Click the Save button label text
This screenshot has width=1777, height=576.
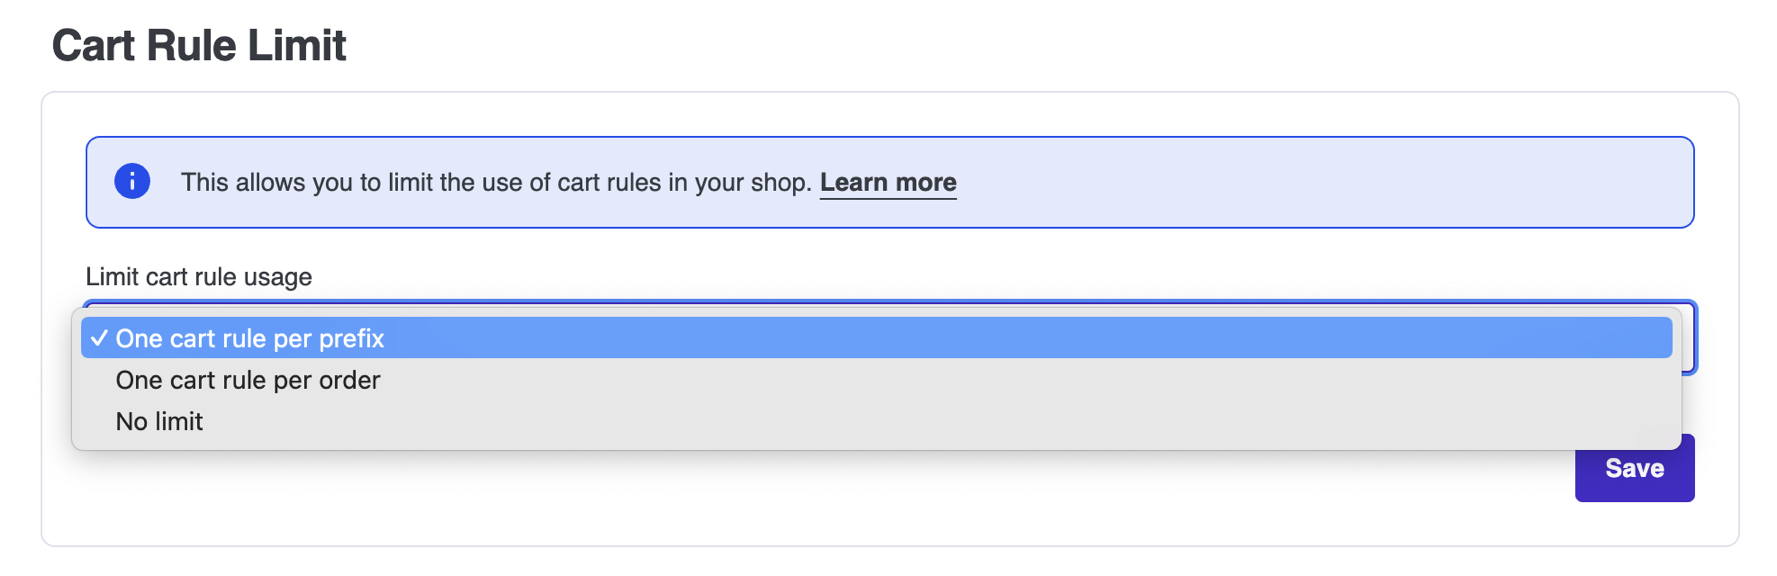tap(1634, 468)
